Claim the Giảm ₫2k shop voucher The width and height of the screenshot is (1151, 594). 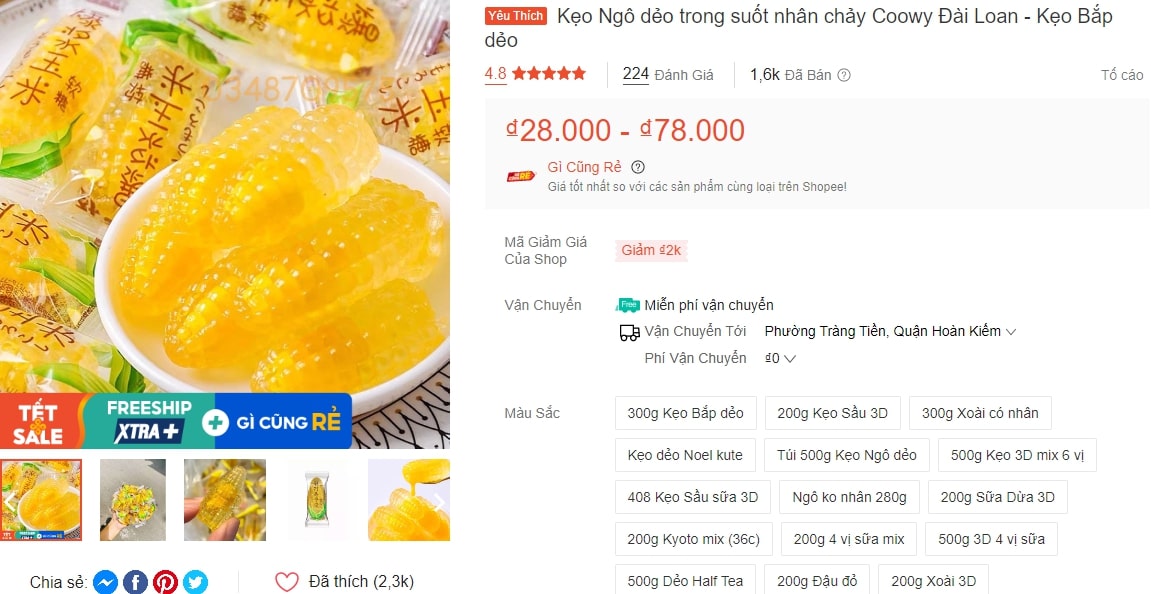click(x=651, y=250)
